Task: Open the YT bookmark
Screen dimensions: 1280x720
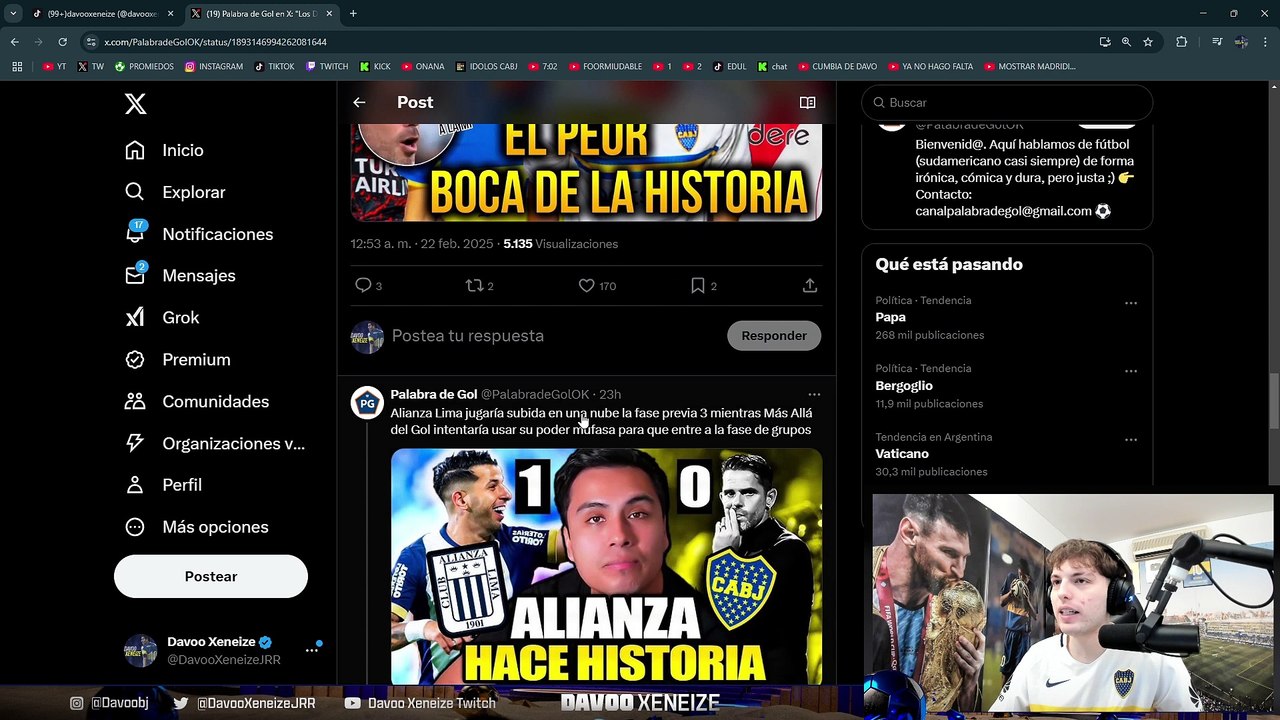Action: [x=55, y=67]
